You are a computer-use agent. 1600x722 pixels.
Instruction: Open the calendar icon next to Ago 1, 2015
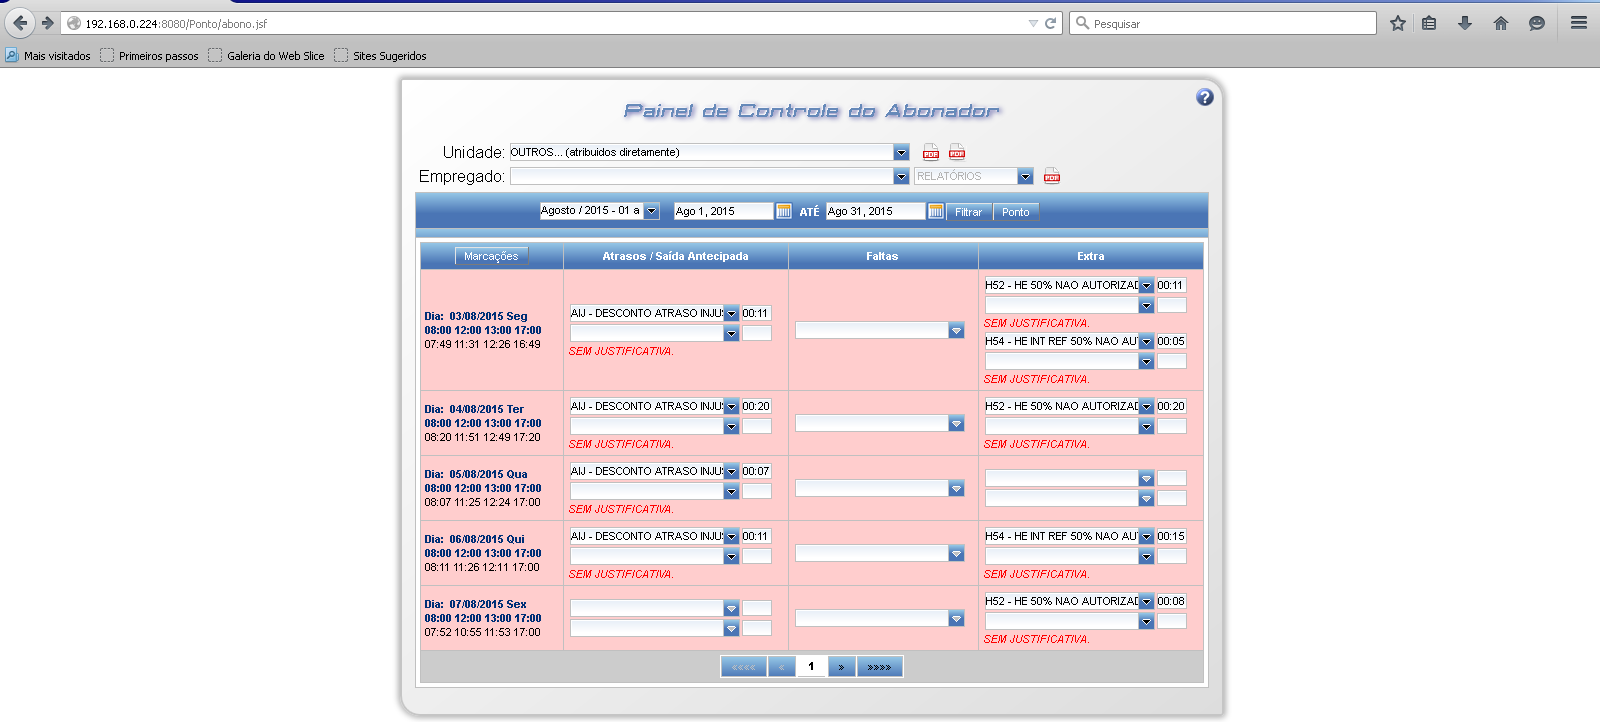(x=784, y=211)
